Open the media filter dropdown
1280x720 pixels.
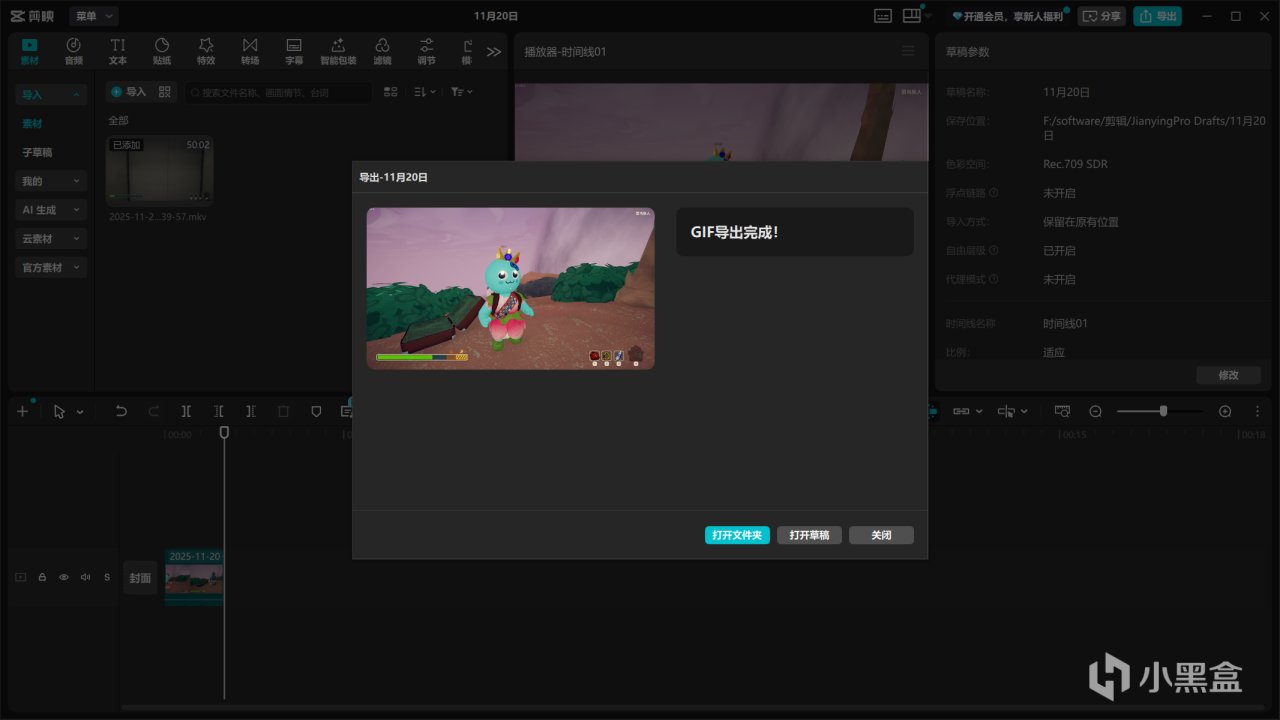(462, 92)
